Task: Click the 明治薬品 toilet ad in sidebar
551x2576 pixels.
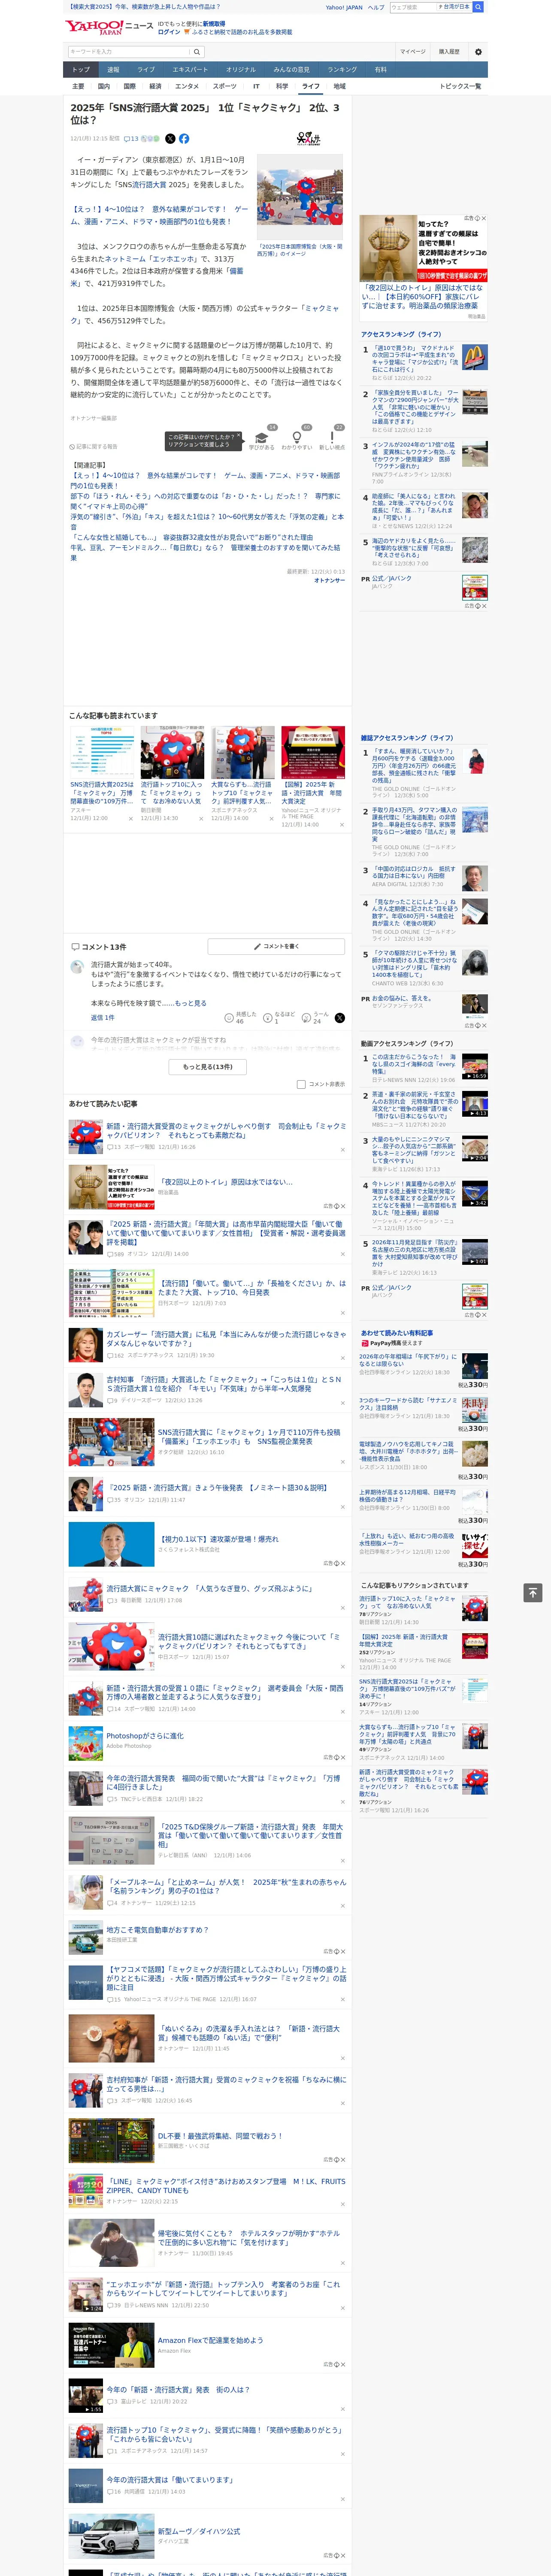Action: tap(424, 267)
